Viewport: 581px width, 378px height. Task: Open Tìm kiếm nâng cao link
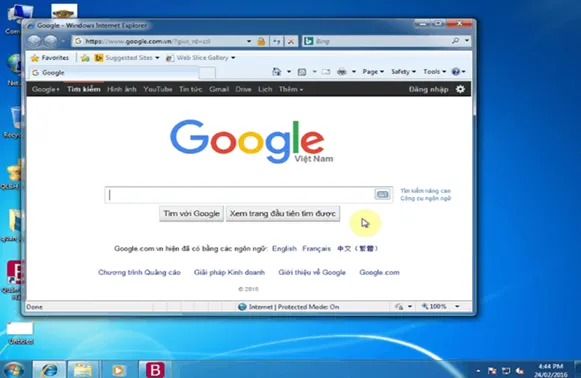click(x=425, y=191)
